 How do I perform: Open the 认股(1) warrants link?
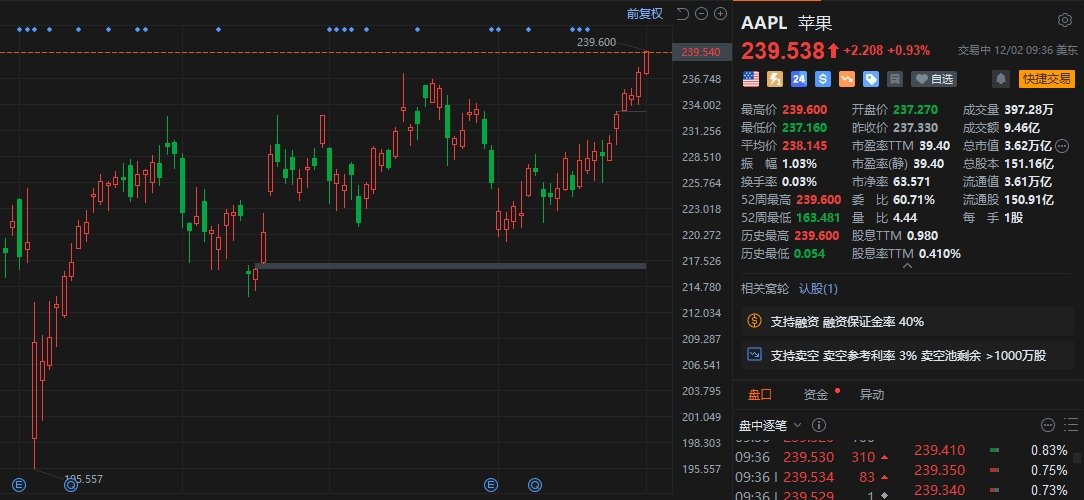818,289
